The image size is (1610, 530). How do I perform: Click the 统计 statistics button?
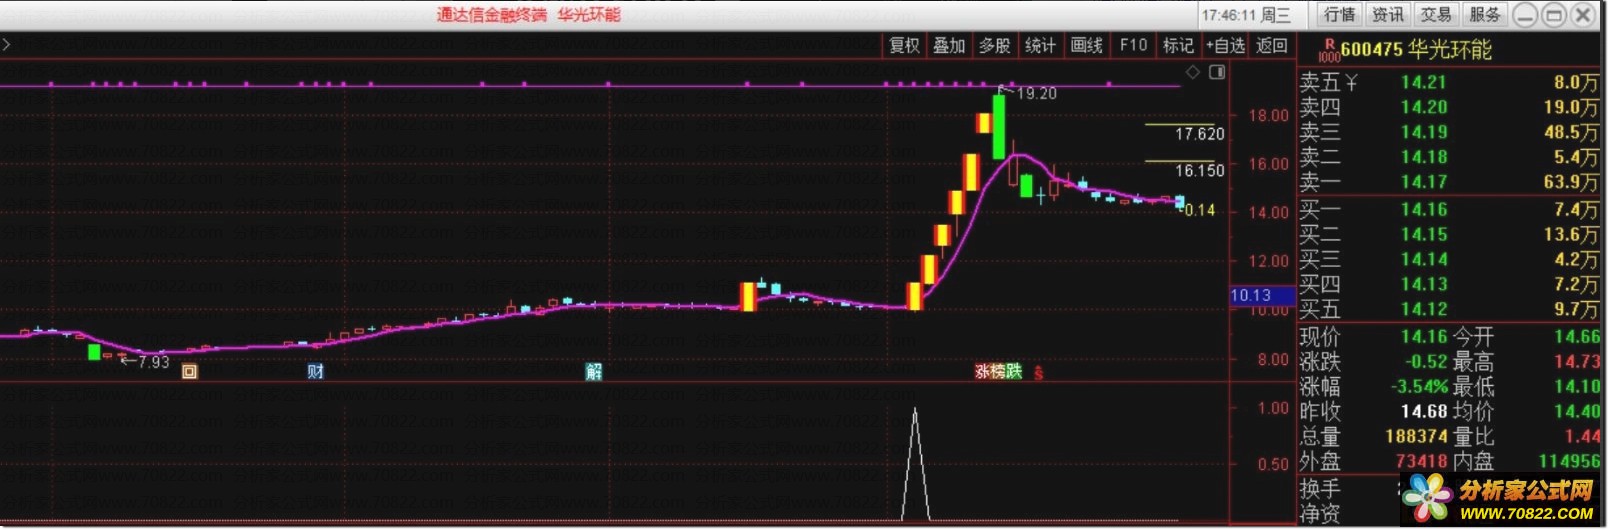1040,45
